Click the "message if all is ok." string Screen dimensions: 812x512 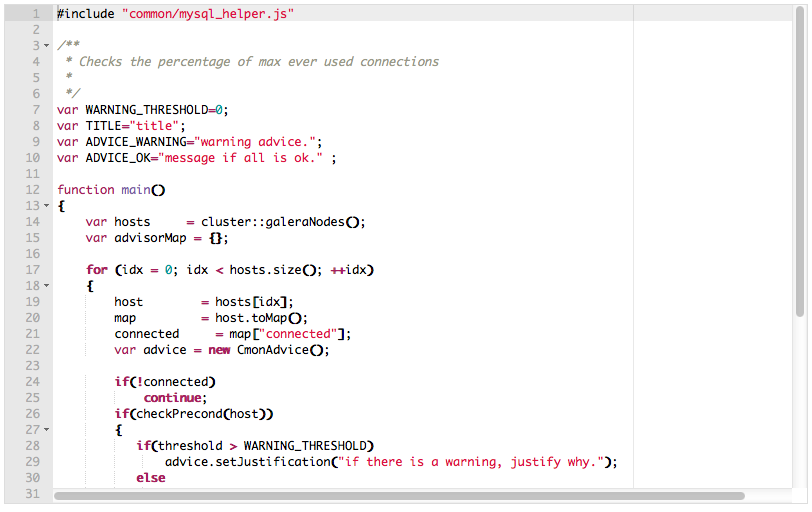coord(239,158)
